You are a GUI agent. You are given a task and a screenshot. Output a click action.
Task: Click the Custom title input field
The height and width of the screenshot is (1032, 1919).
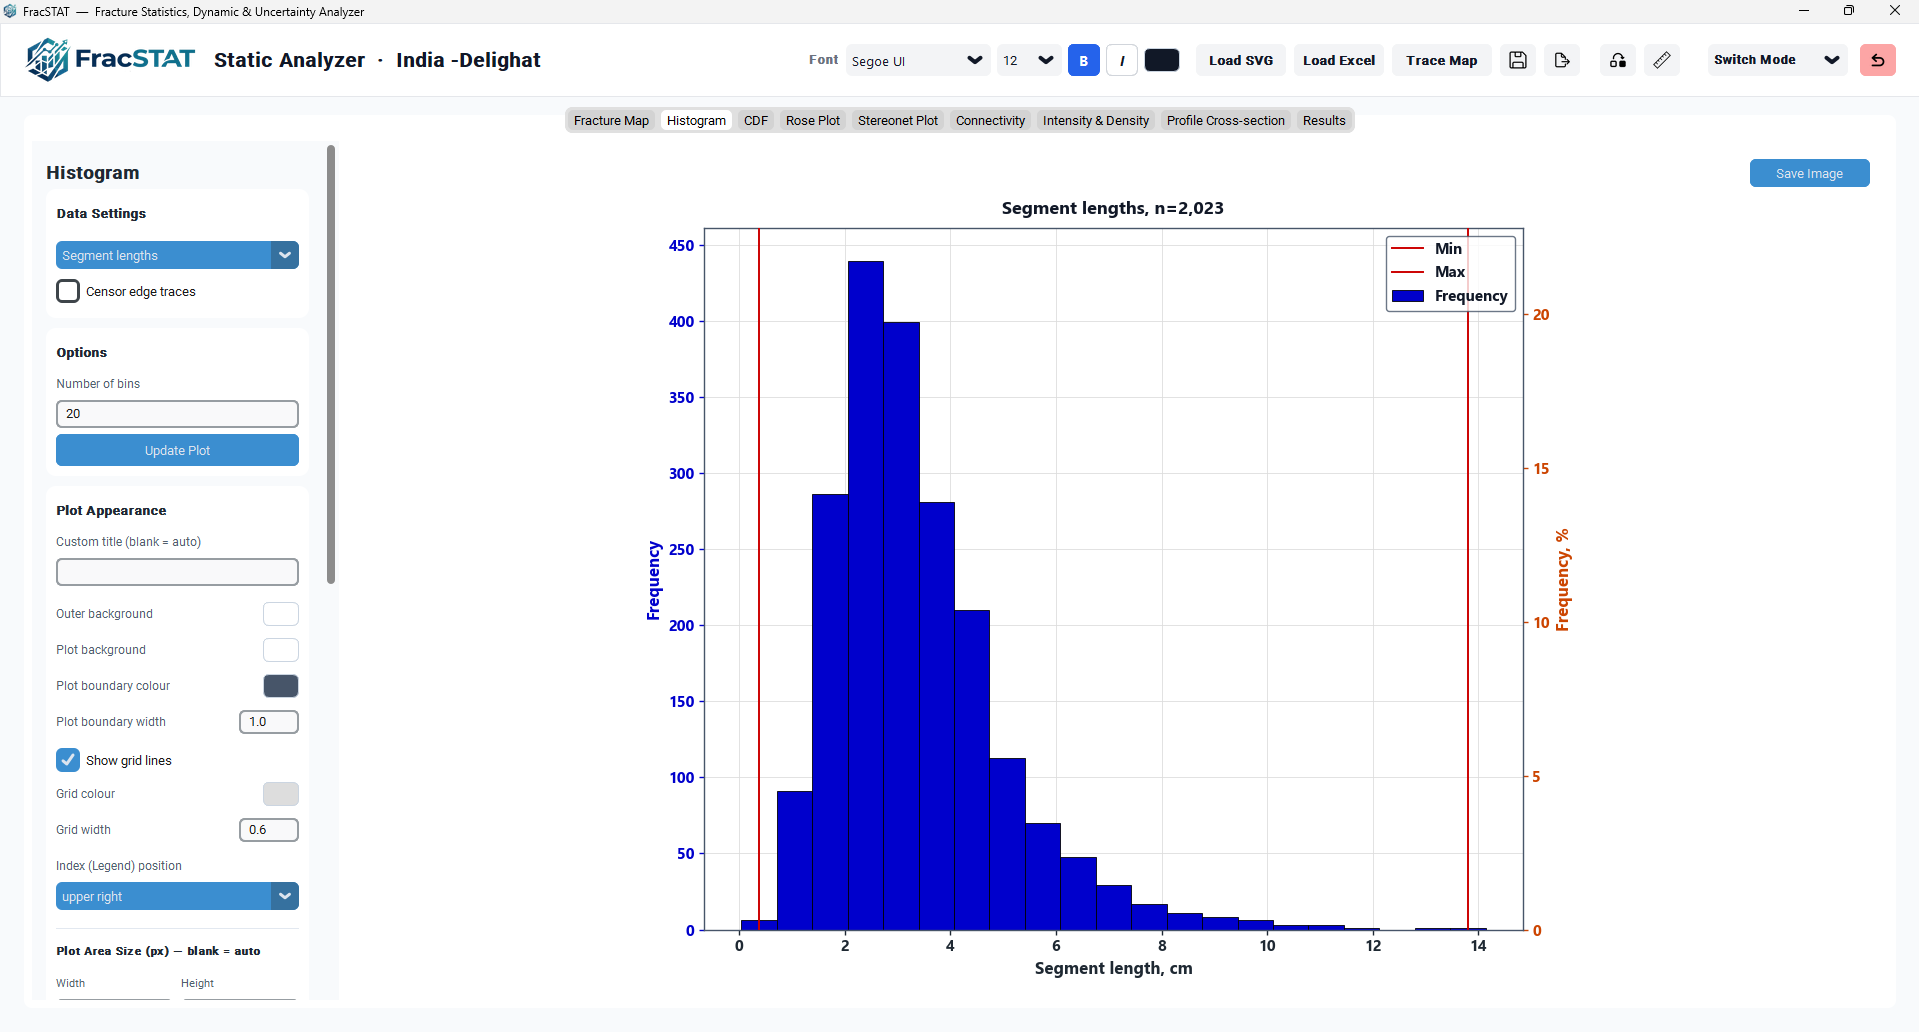tap(177, 572)
